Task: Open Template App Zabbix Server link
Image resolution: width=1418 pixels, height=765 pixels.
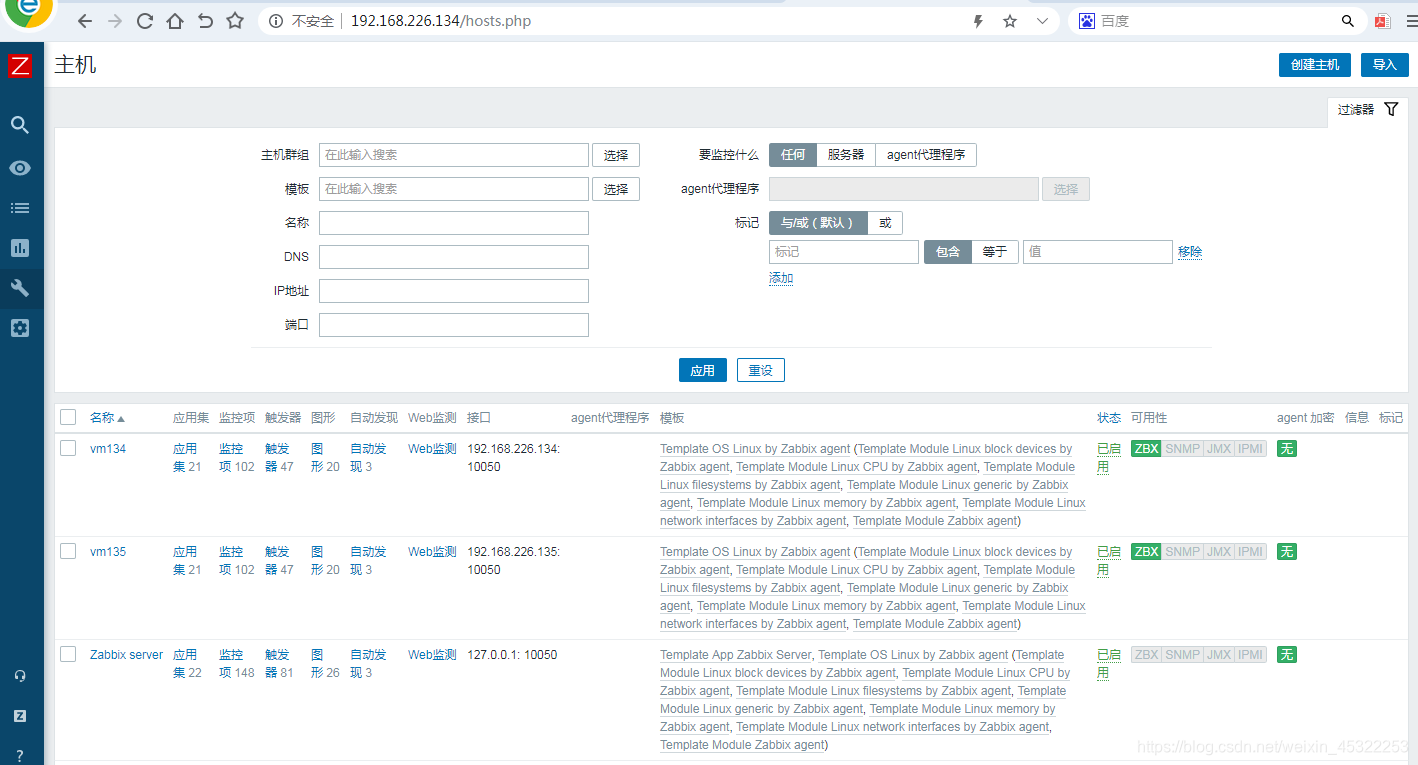Action: [x=736, y=655]
